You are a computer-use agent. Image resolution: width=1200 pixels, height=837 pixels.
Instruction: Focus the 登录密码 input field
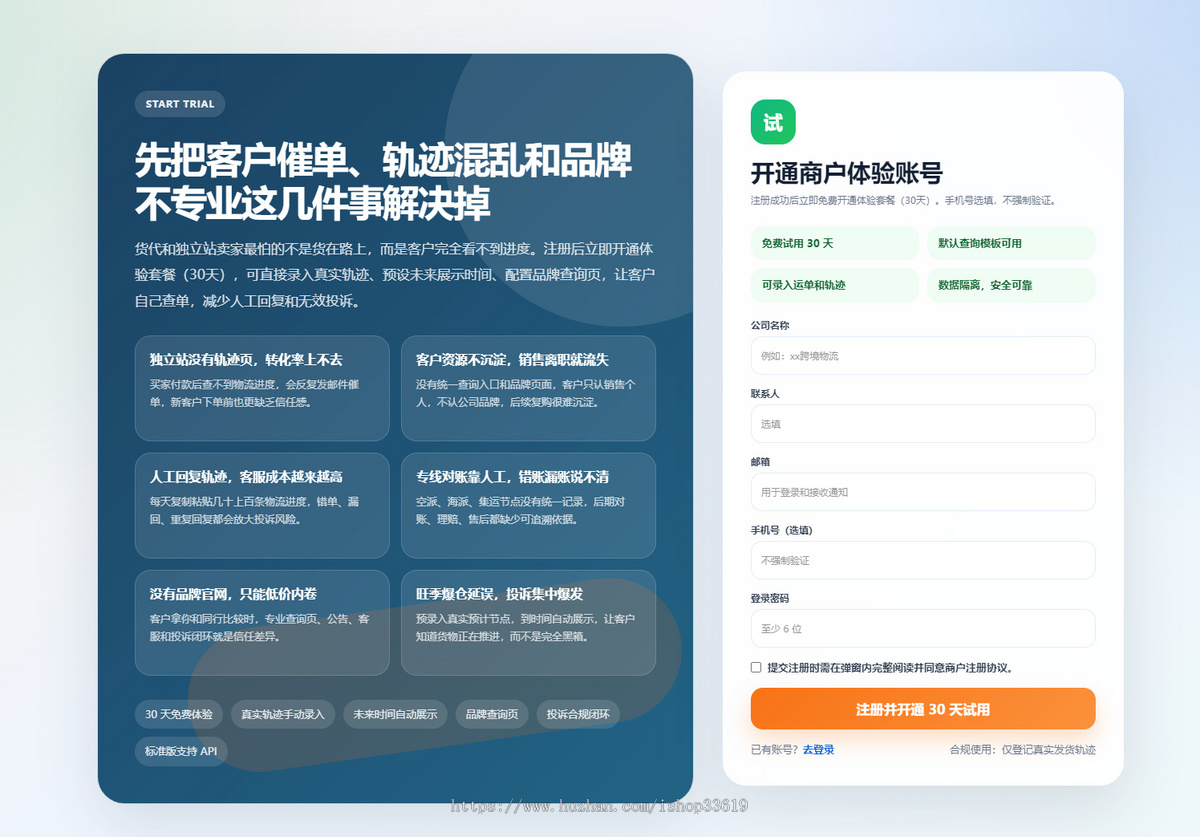pos(923,628)
